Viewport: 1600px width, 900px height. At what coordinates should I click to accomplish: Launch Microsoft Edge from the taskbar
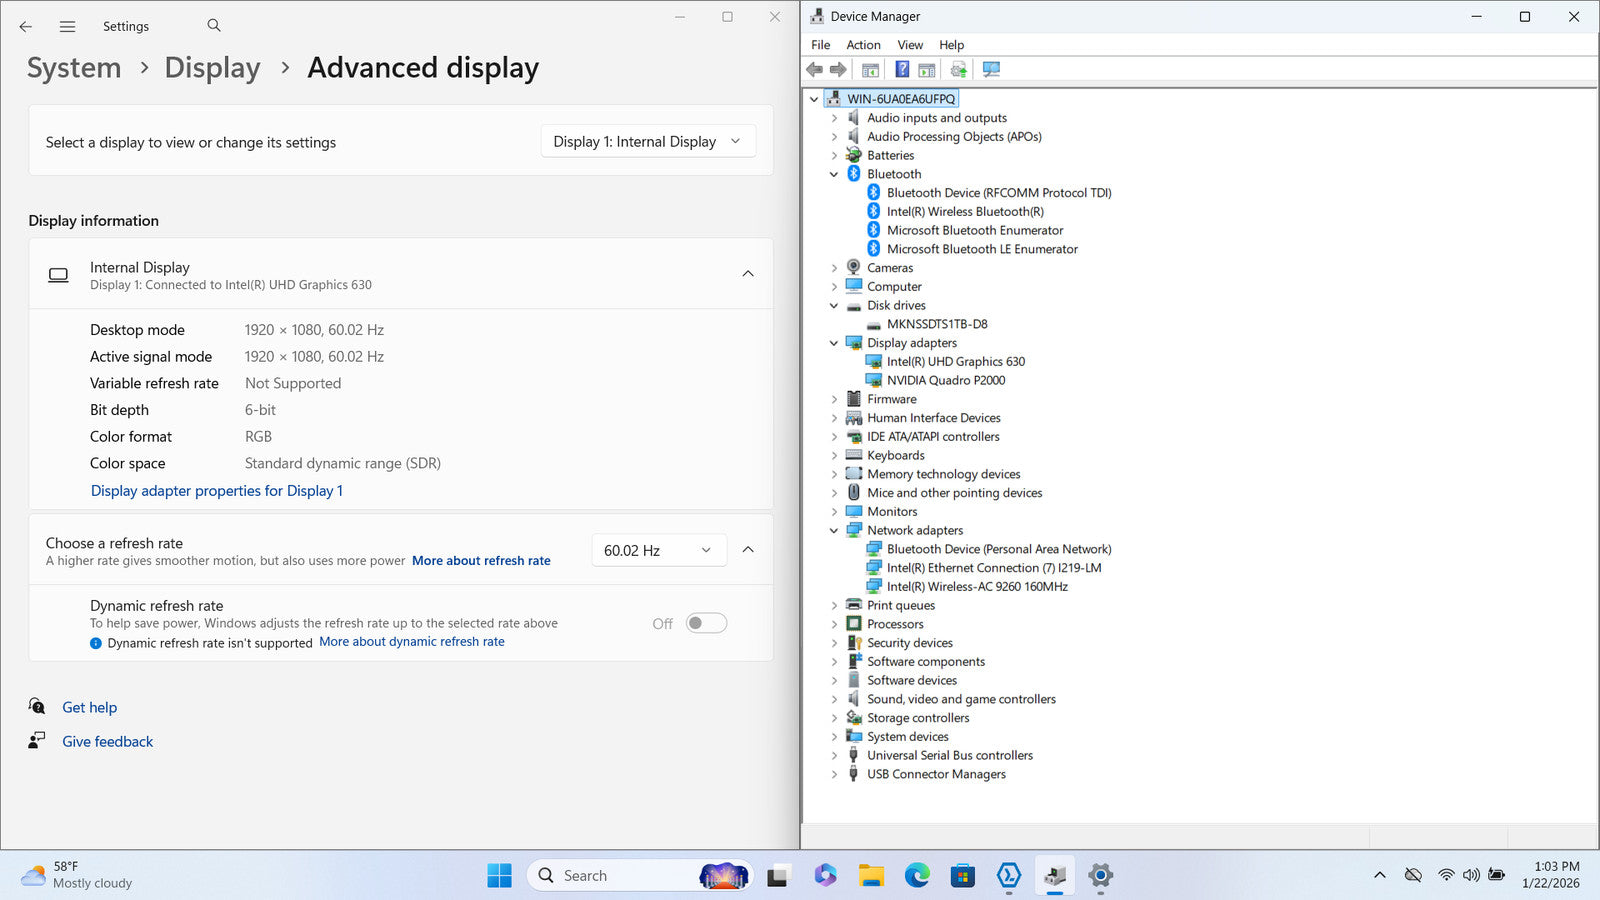click(917, 876)
